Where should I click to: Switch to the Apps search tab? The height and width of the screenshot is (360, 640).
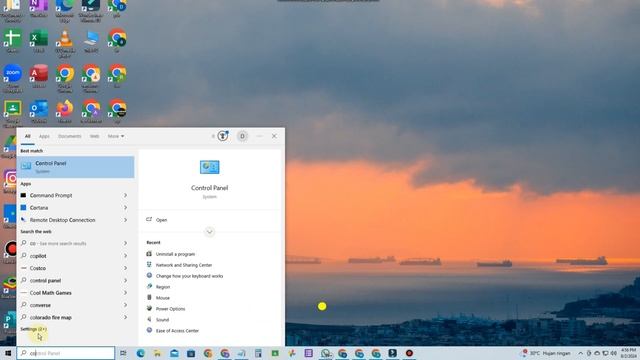[44, 136]
